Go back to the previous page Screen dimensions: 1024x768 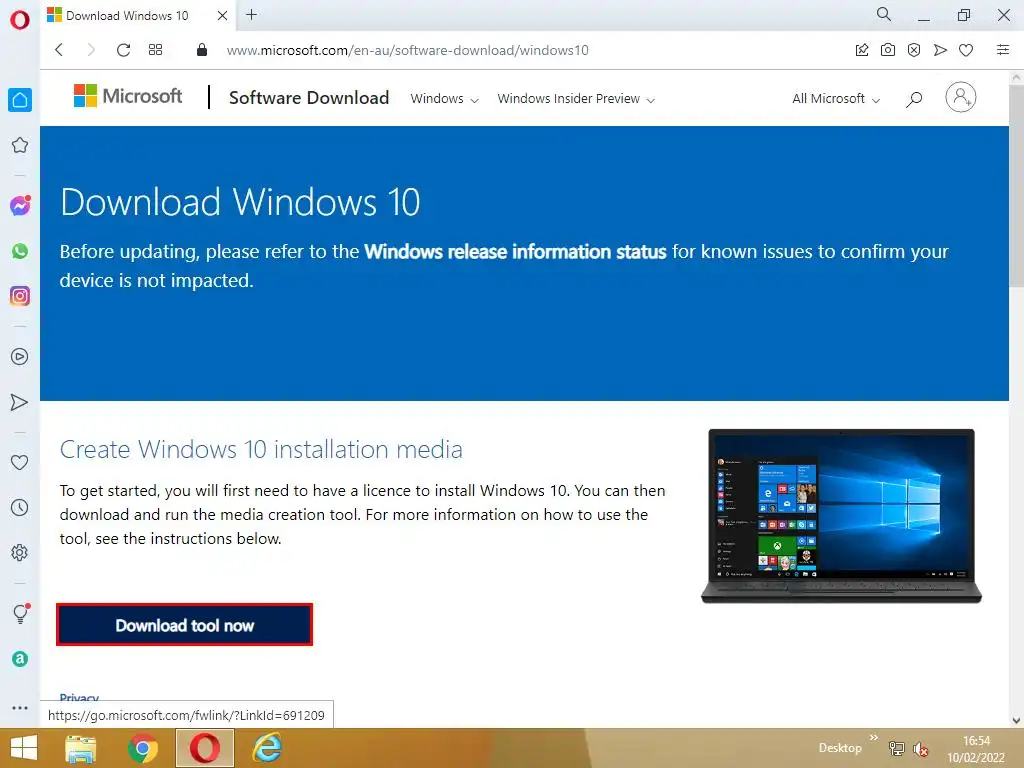coord(59,50)
